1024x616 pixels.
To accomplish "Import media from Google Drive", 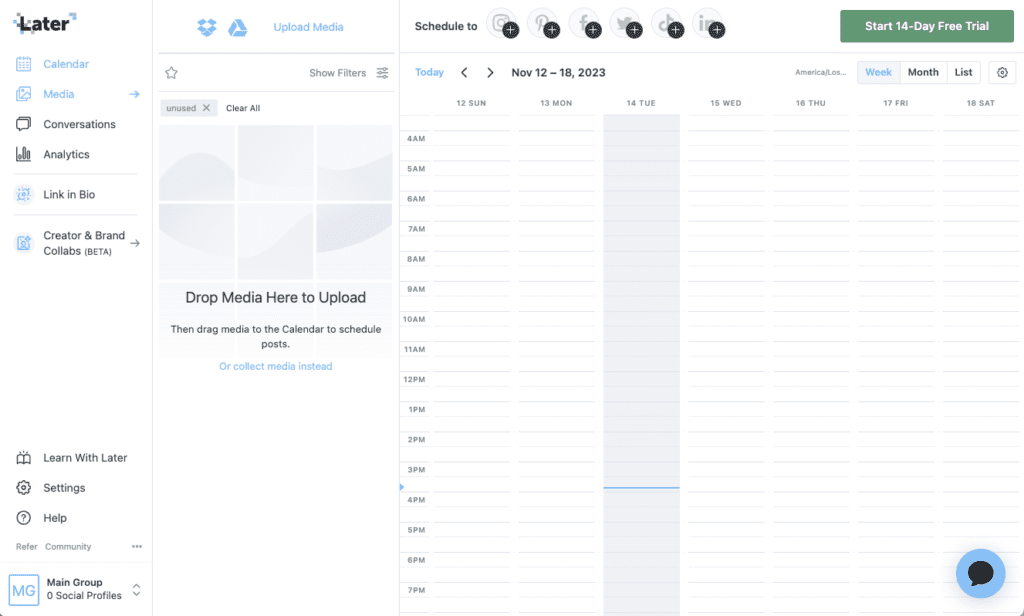I will click(x=238, y=27).
